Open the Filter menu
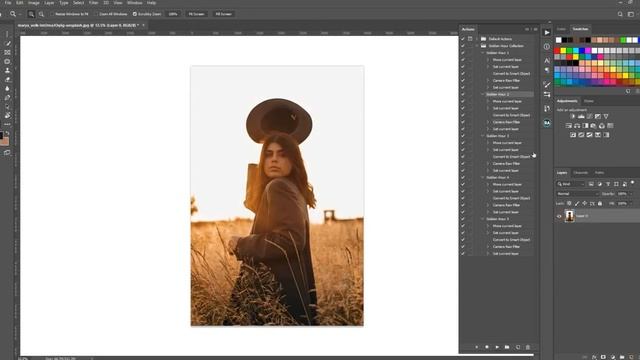Viewport: 640px width, 360px height. pyautogui.click(x=93, y=3)
